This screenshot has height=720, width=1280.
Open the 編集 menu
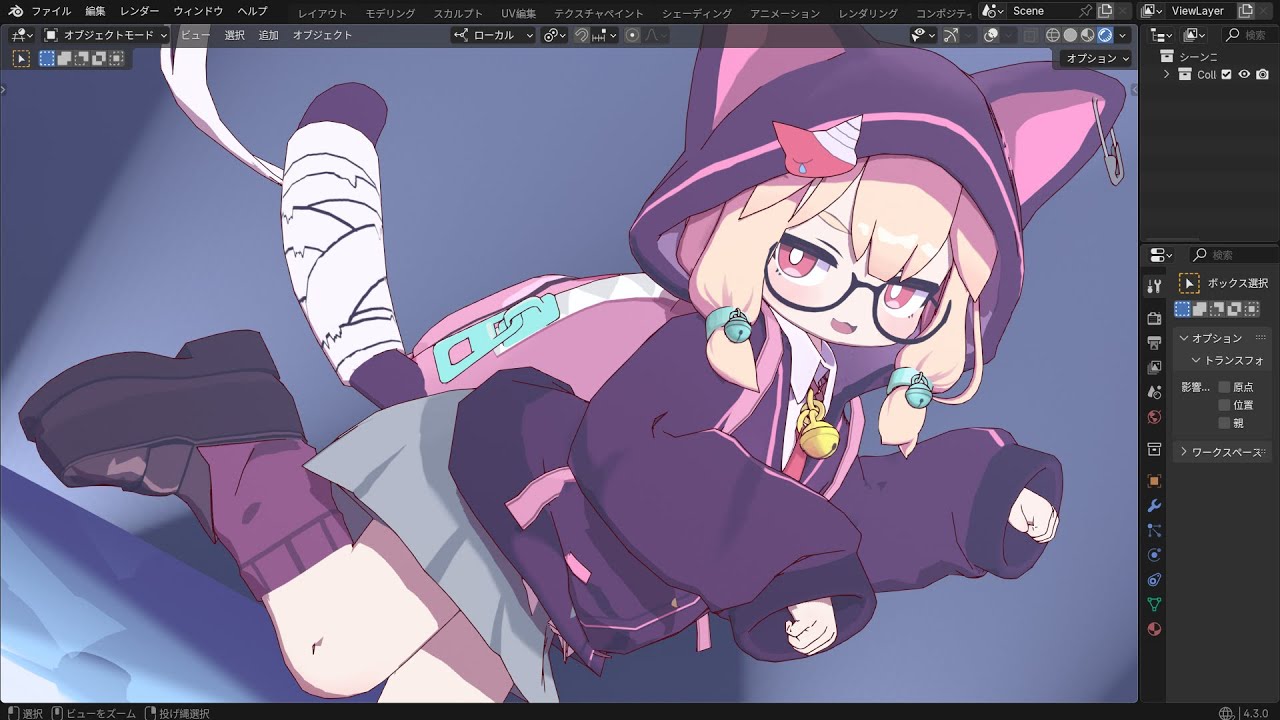pyautogui.click(x=95, y=11)
